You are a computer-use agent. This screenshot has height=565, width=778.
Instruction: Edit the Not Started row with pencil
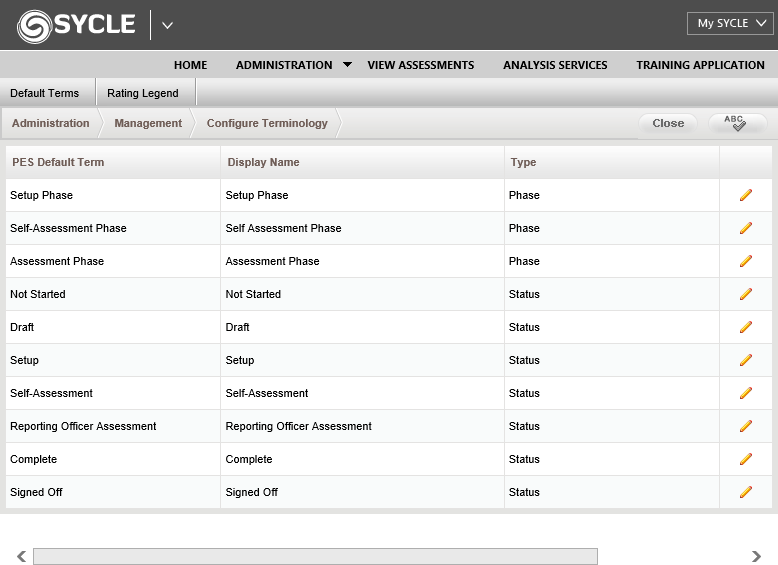click(x=746, y=294)
